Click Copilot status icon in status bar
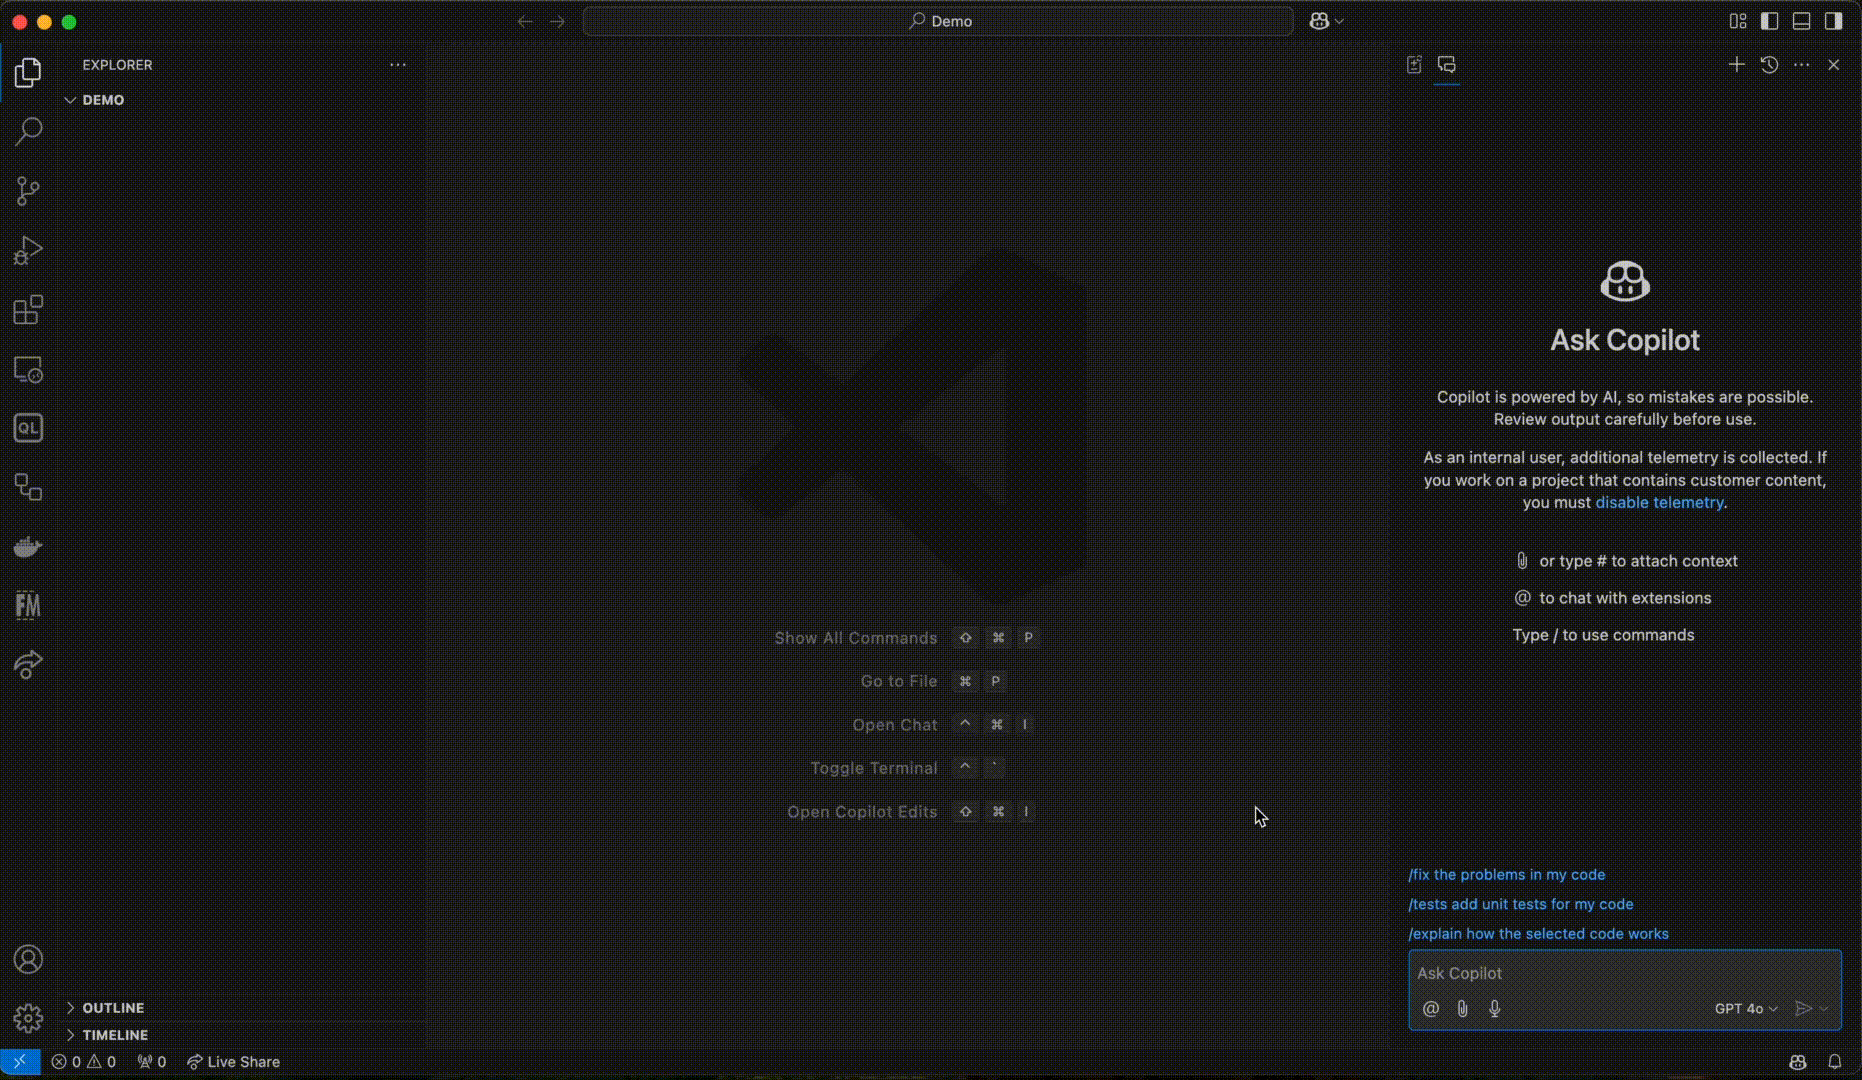The height and width of the screenshot is (1080, 1862). tap(1798, 1062)
